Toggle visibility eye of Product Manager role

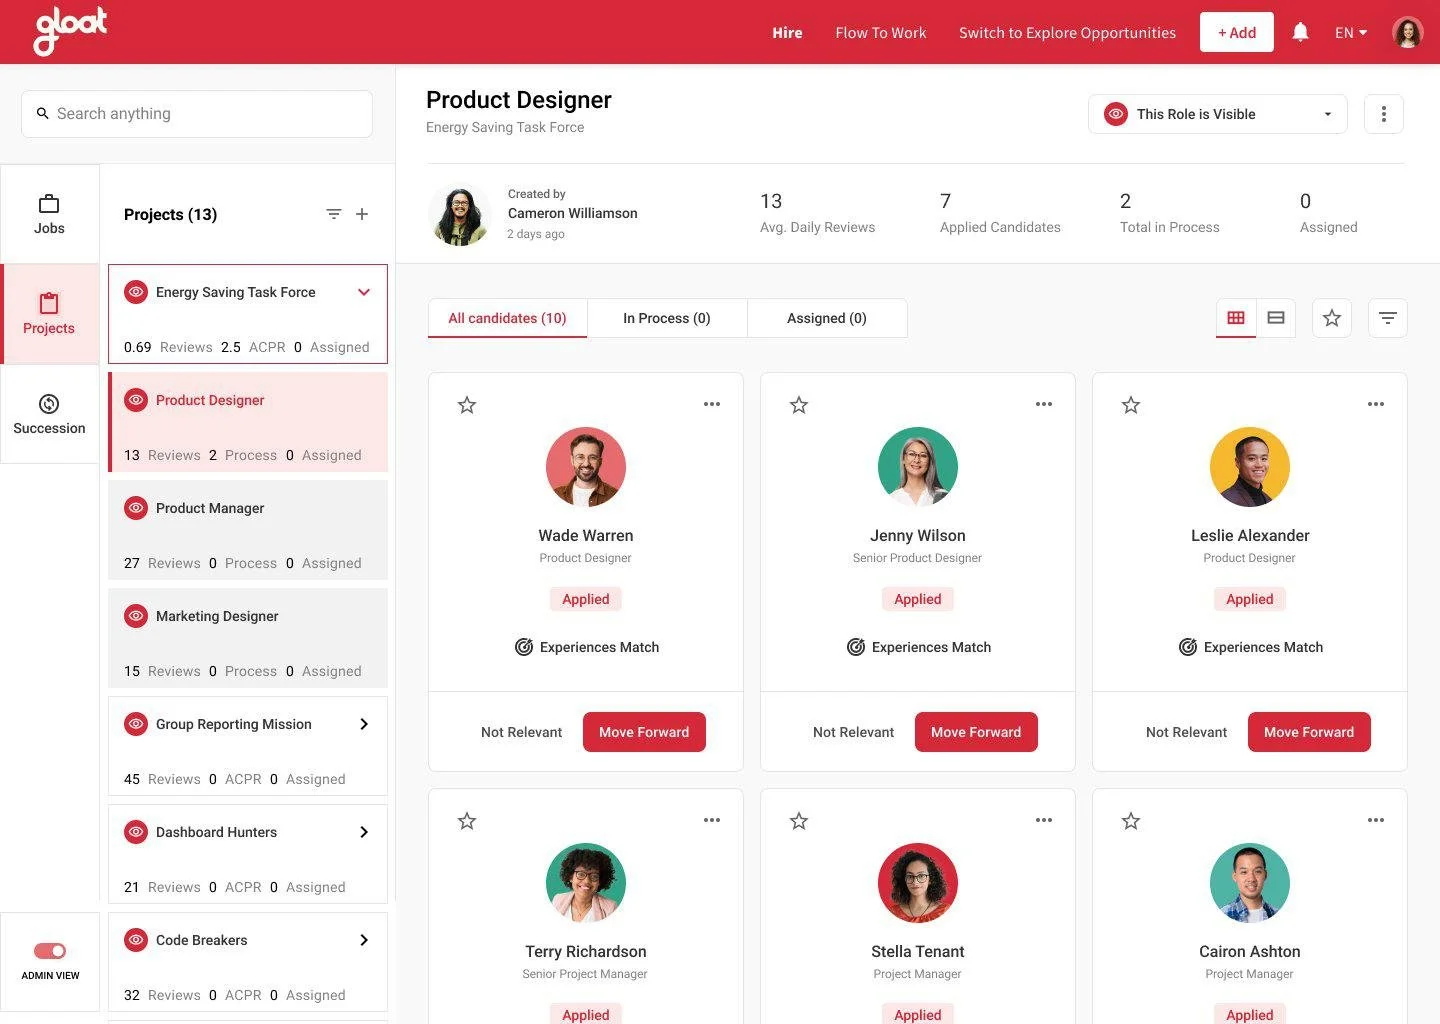point(136,508)
